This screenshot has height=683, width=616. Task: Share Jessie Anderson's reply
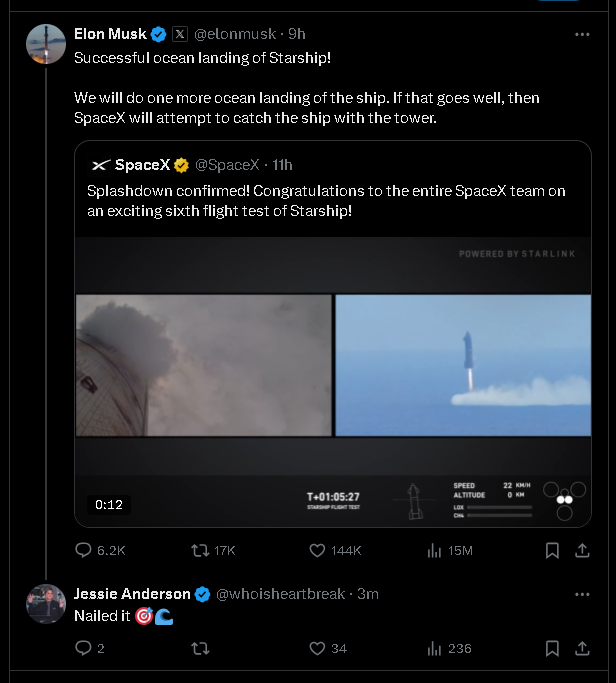pos(582,648)
